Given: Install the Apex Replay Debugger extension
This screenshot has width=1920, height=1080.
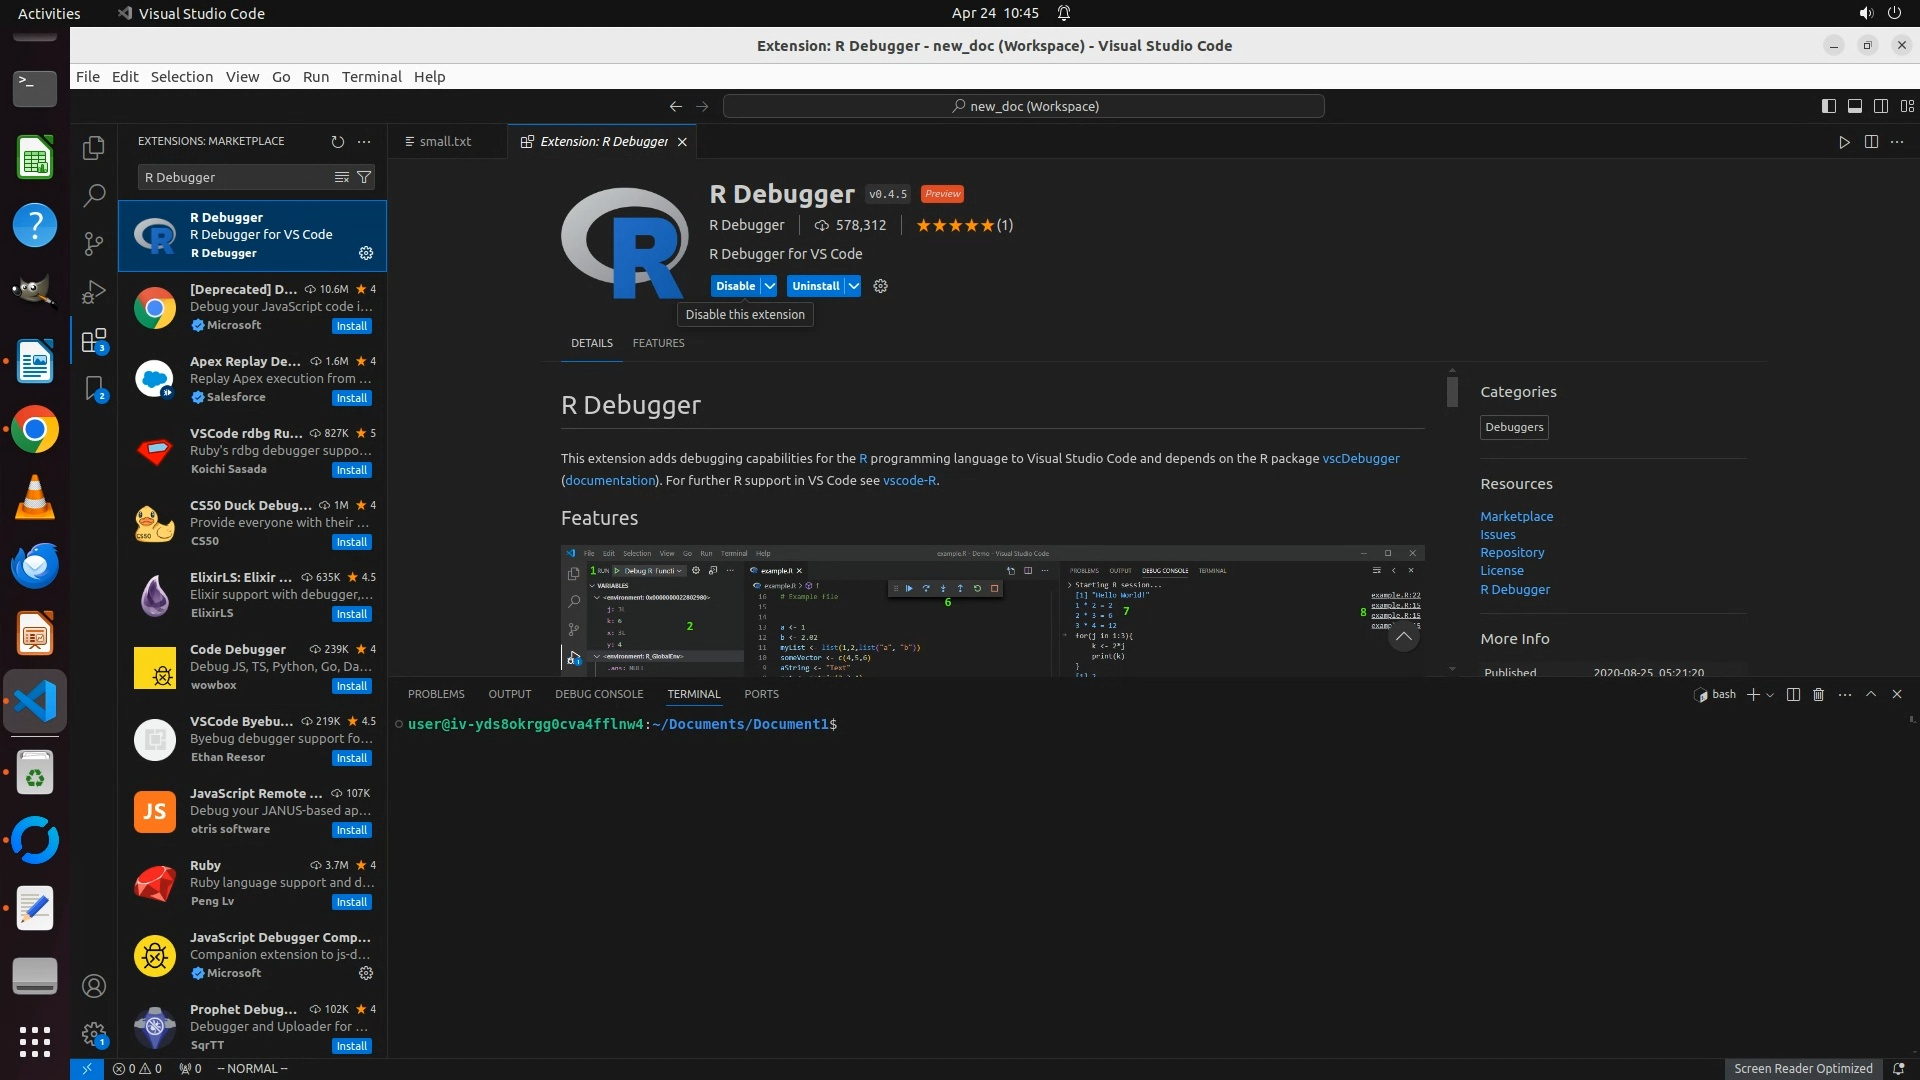Looking at the screenshot, I should tap(351, 398).
